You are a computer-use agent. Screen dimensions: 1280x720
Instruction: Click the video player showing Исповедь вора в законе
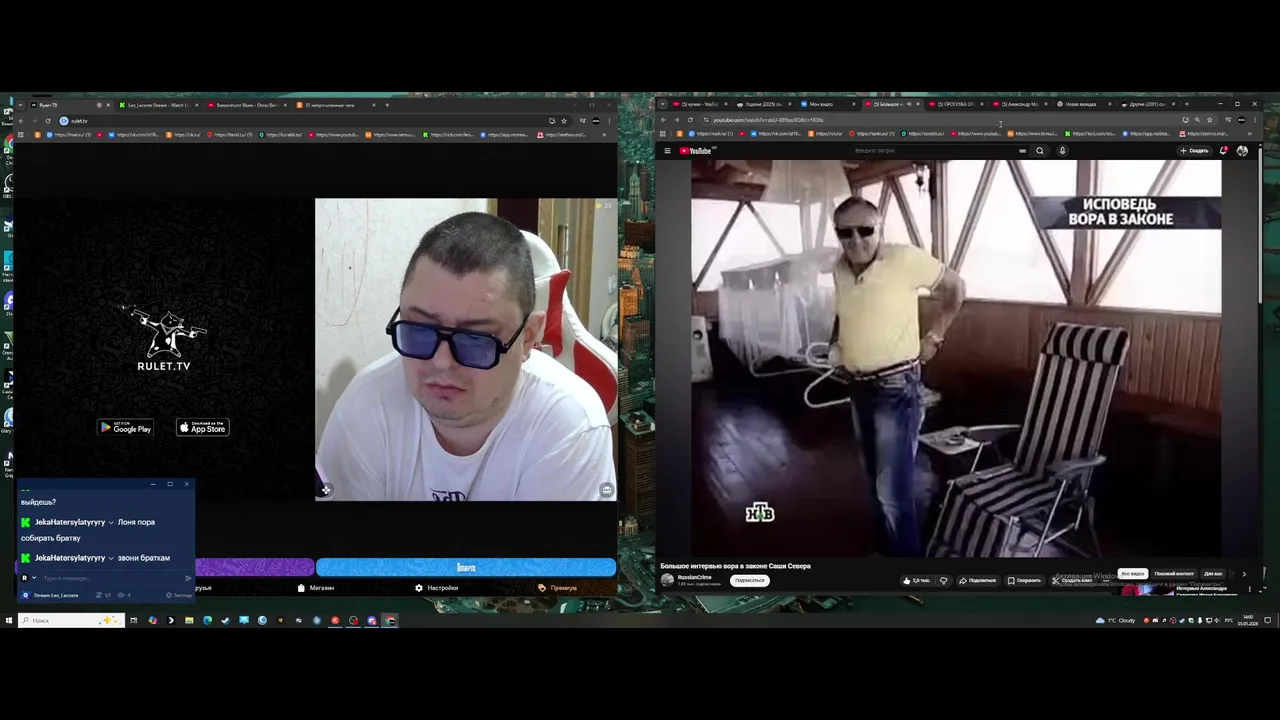coord(956,357)
